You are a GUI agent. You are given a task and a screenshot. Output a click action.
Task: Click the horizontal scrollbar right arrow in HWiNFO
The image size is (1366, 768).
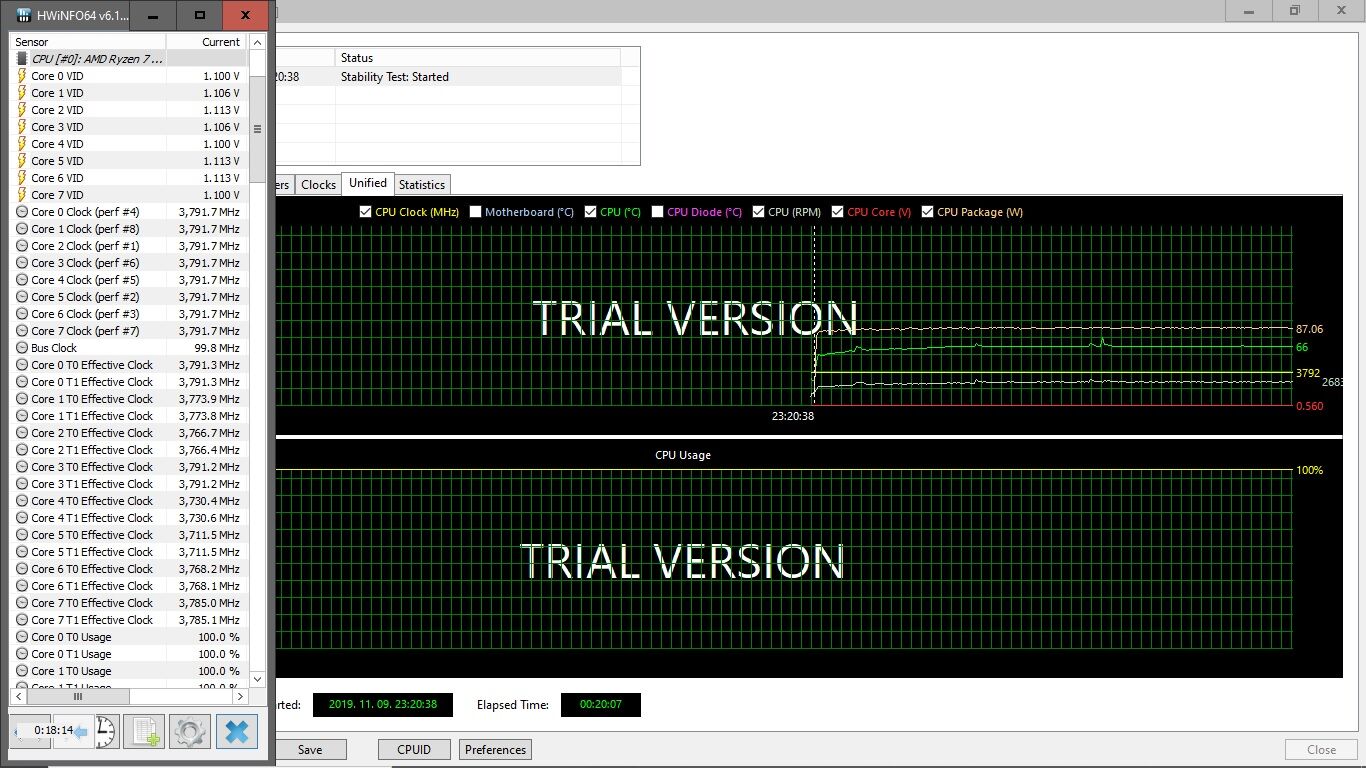(240, 696)
